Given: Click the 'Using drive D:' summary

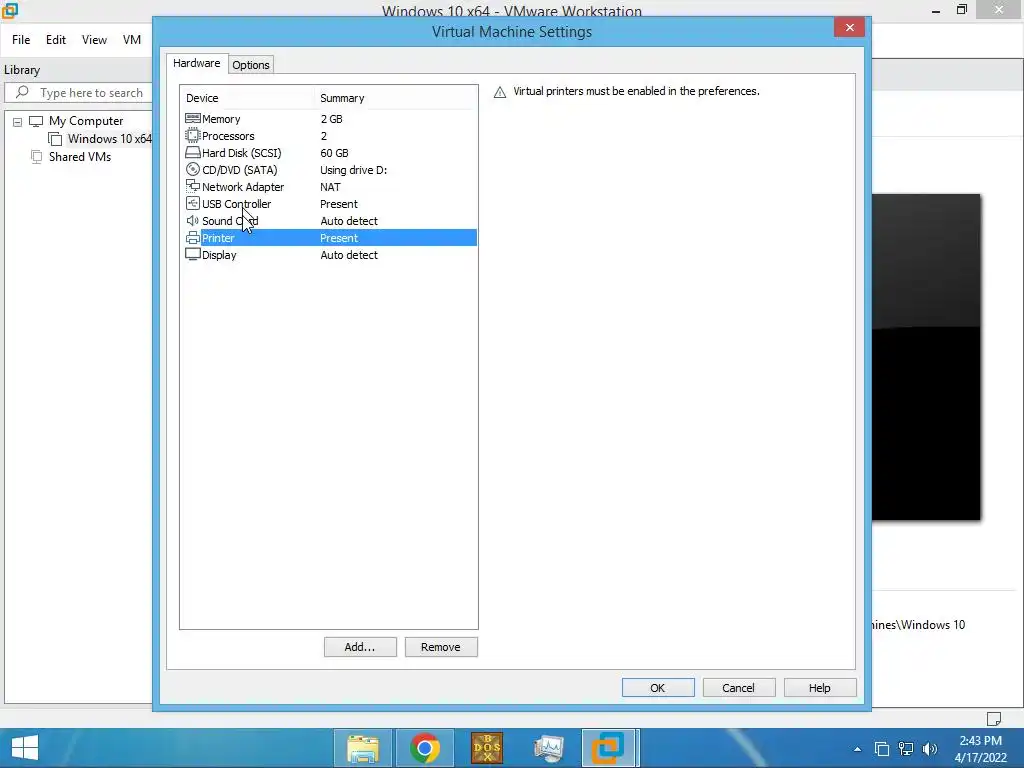Looking at the screenshot, I should tap(353, 170).
